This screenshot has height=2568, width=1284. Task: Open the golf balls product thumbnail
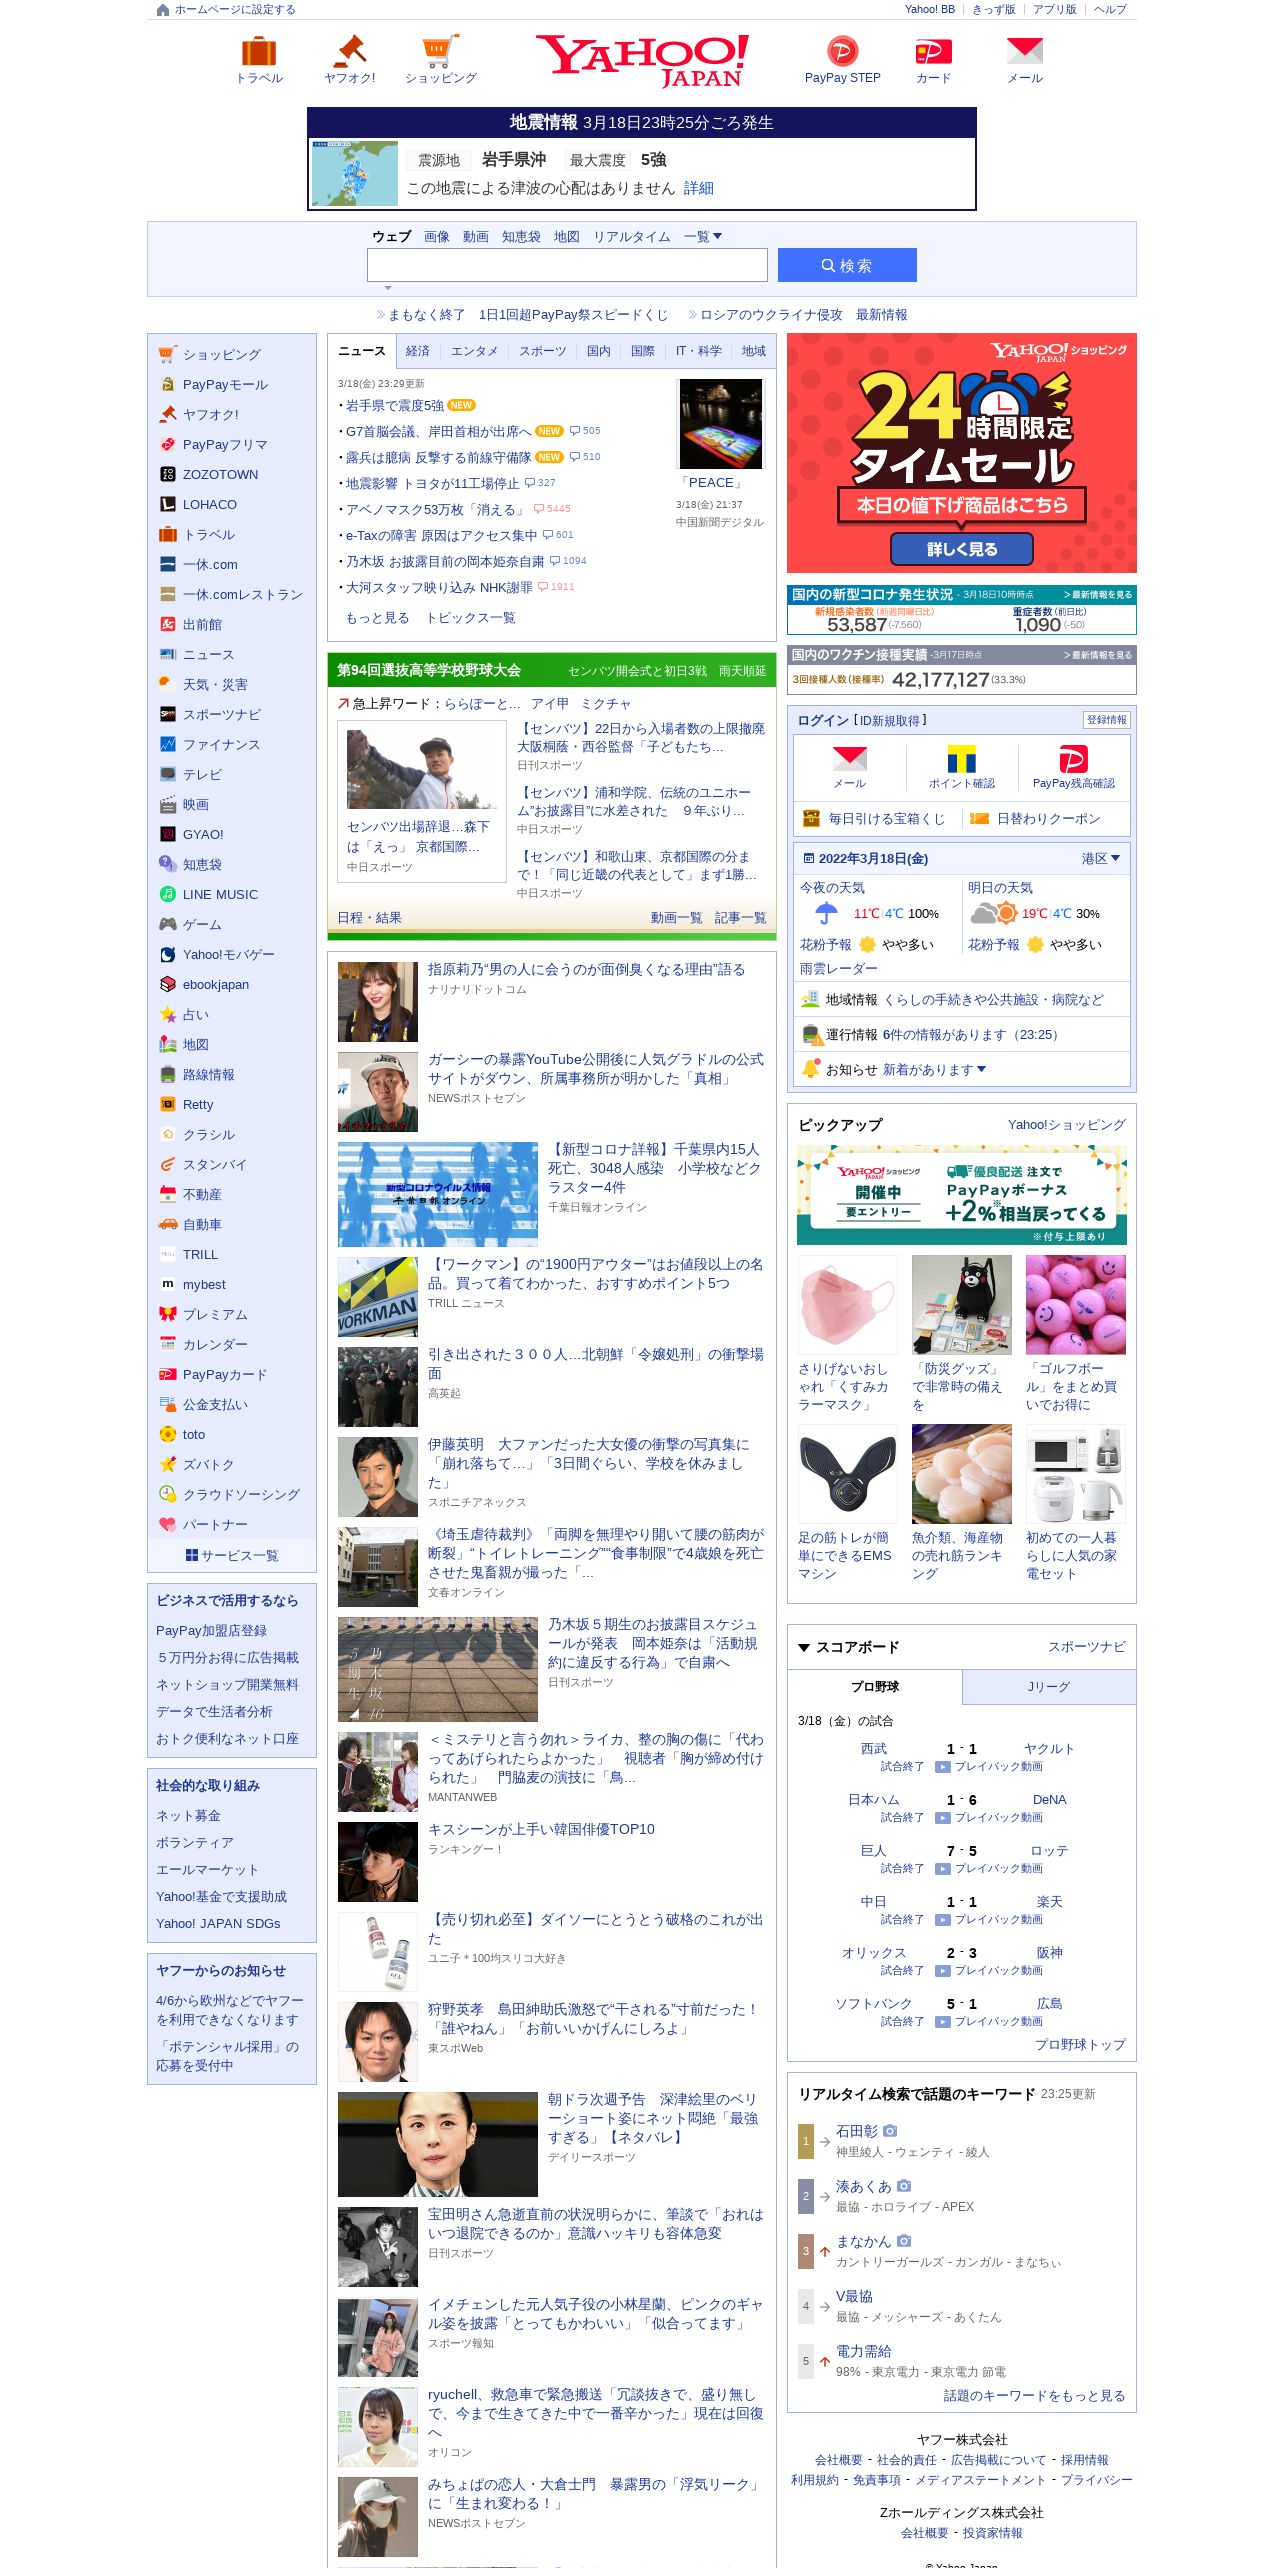(1076, 1305)
